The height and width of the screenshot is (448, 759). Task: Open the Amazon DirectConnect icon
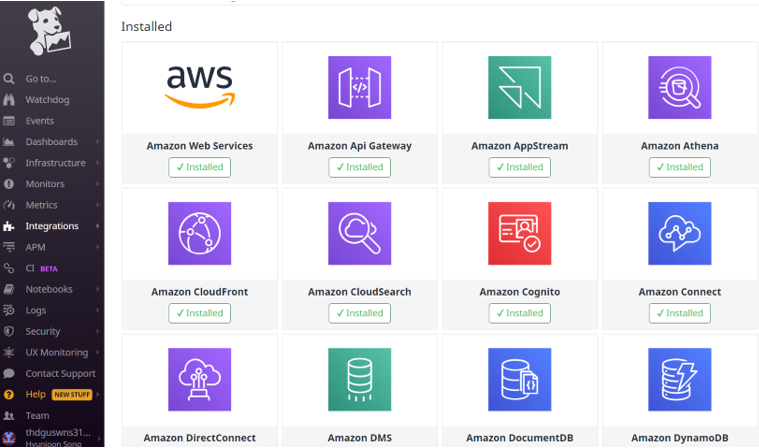click(x=199, y=380)
